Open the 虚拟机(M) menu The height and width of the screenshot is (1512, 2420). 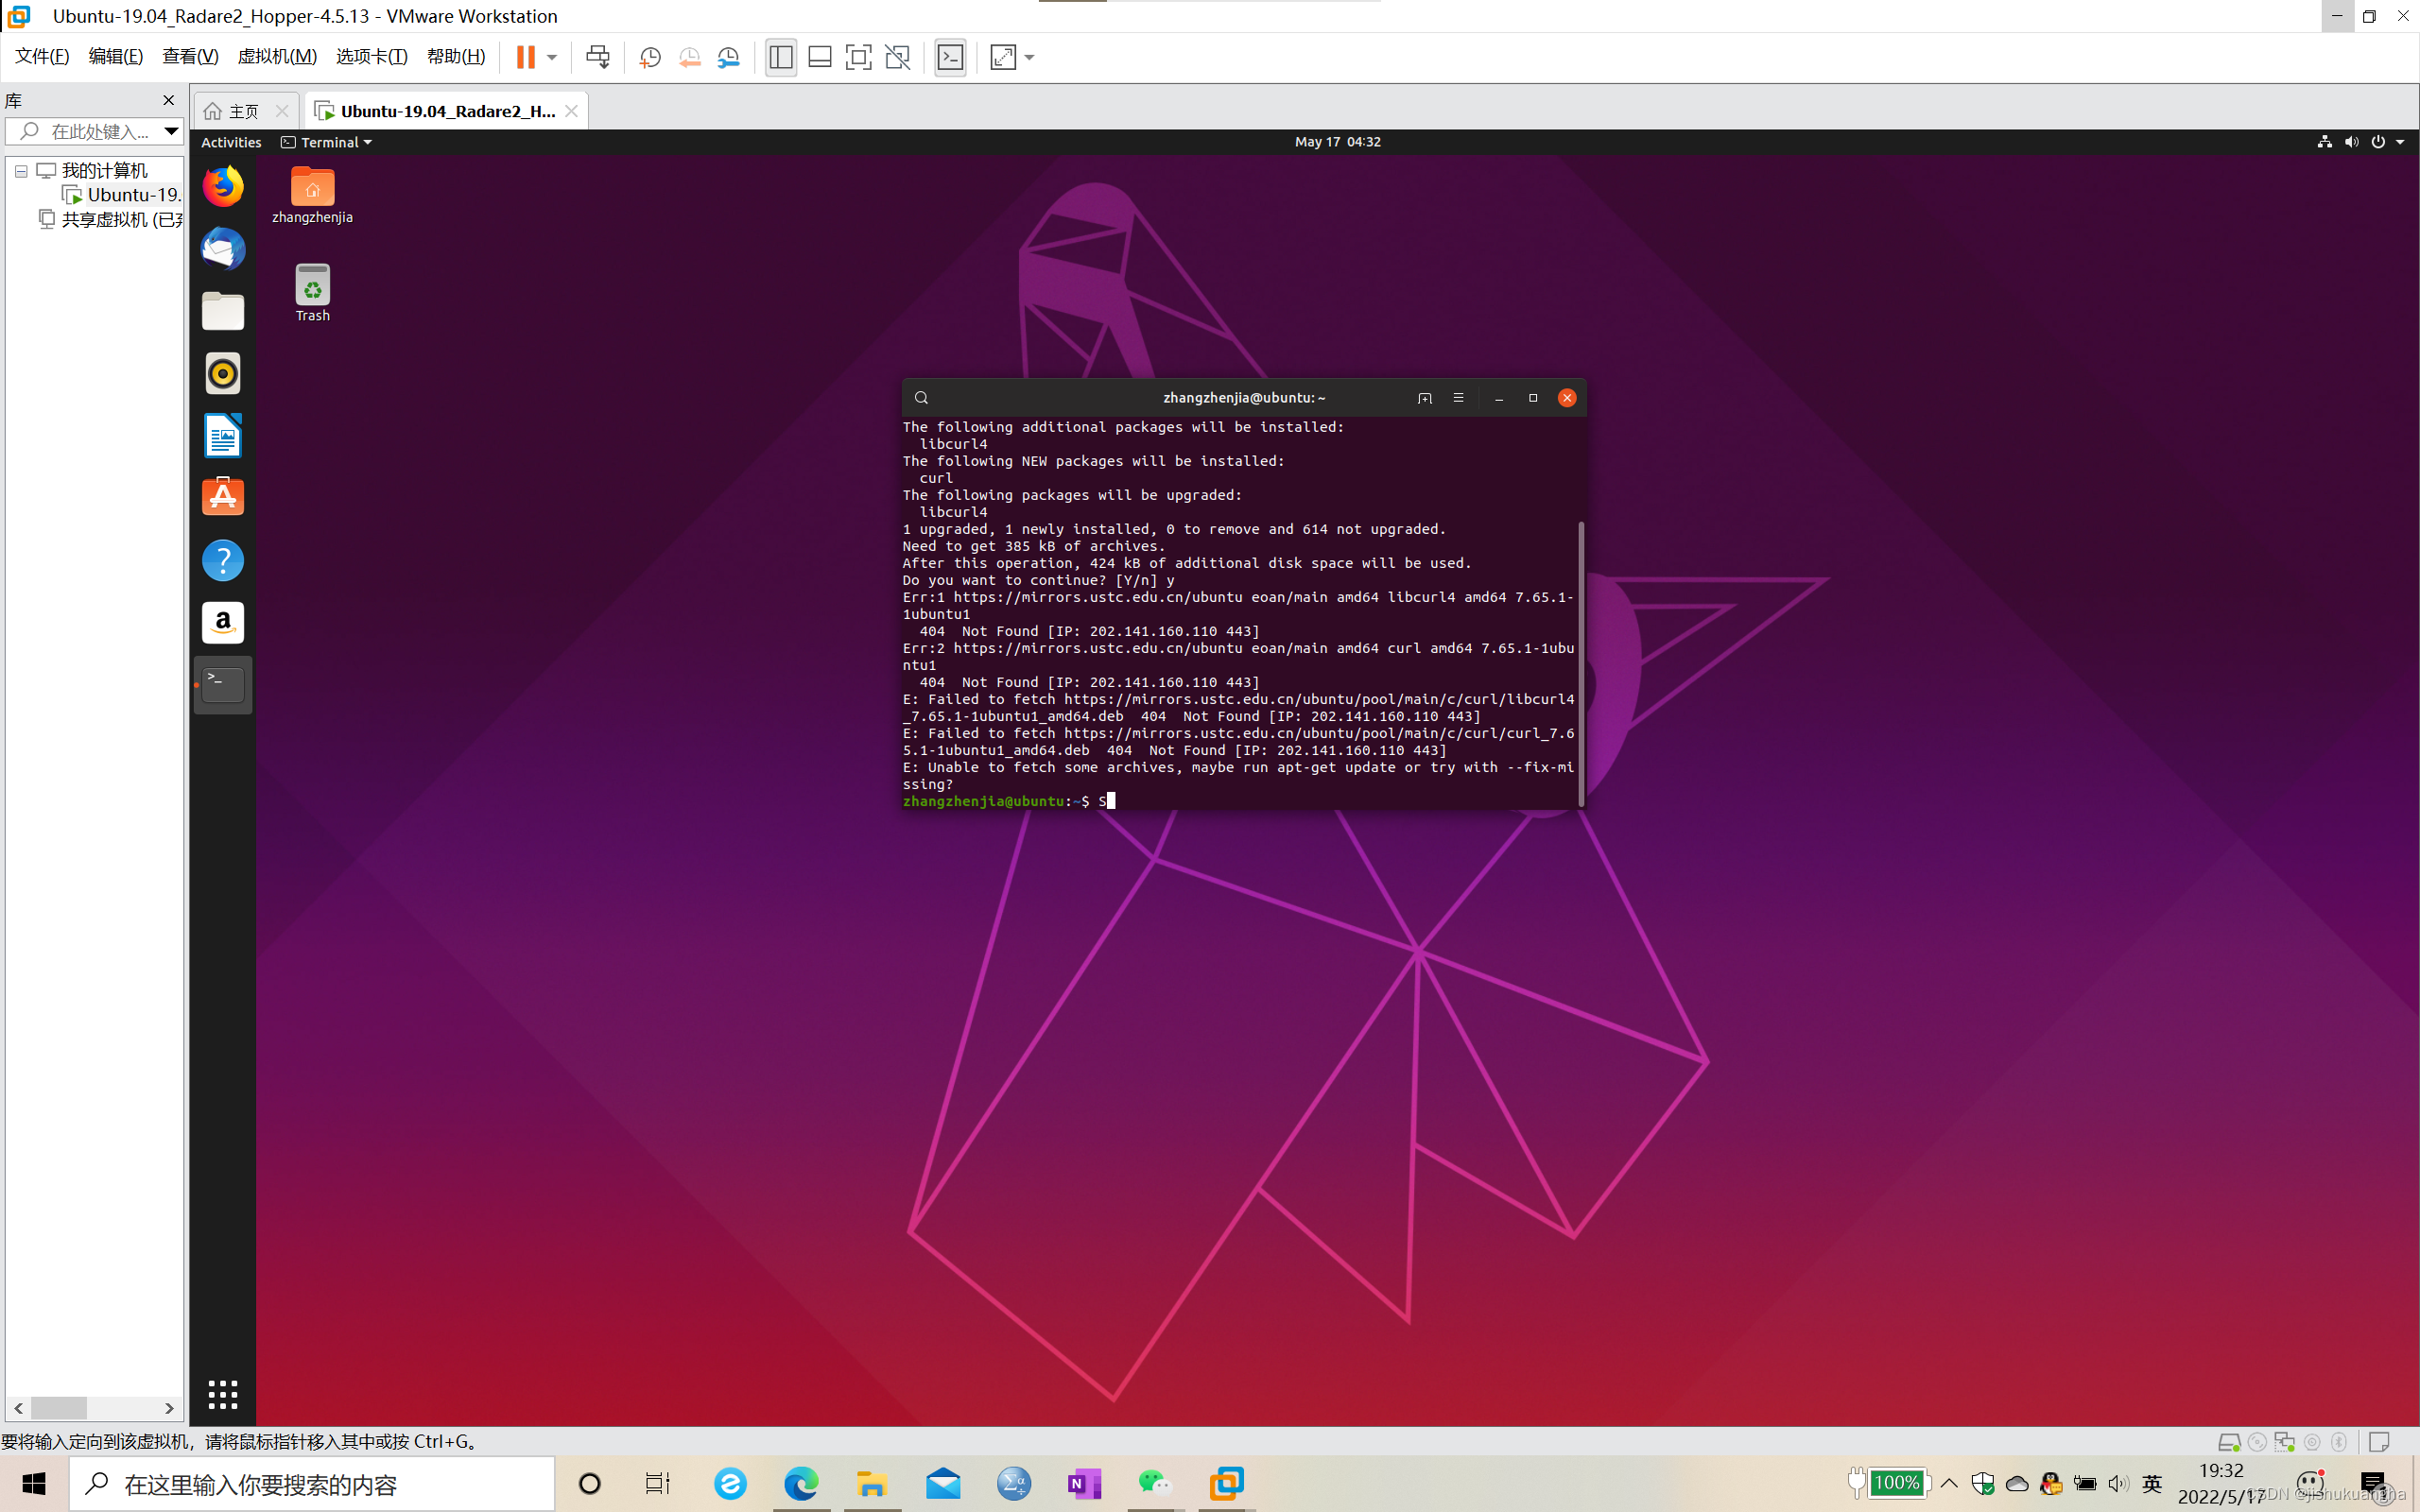point(277,56)
